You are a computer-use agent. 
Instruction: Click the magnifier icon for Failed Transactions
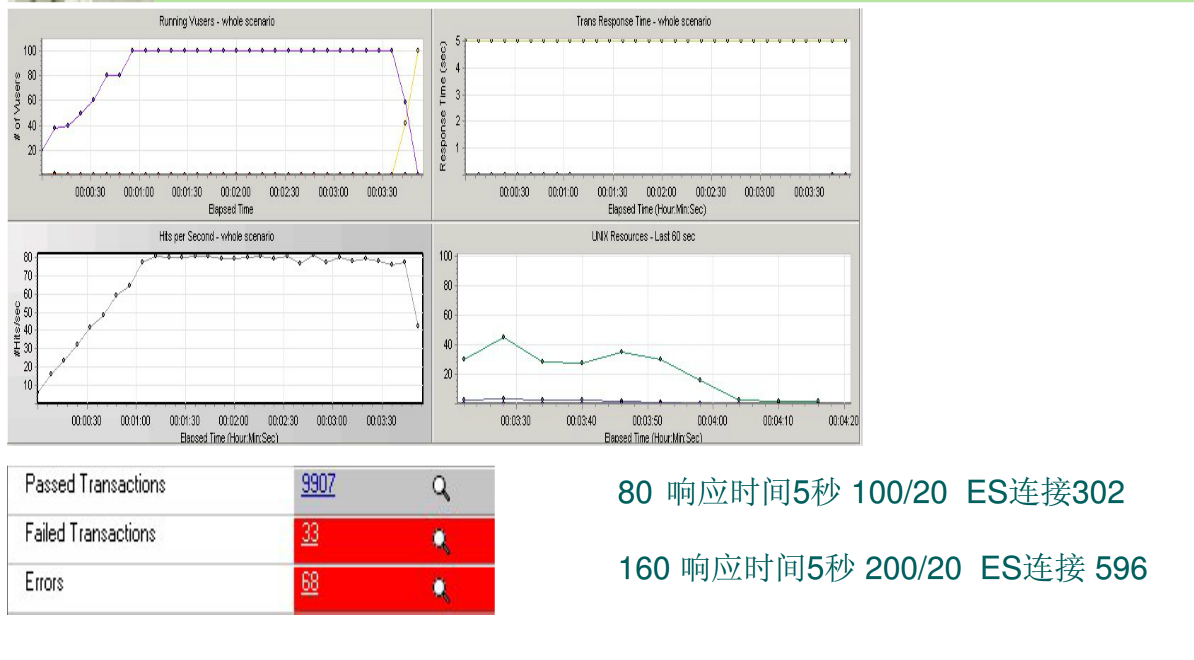441,540
